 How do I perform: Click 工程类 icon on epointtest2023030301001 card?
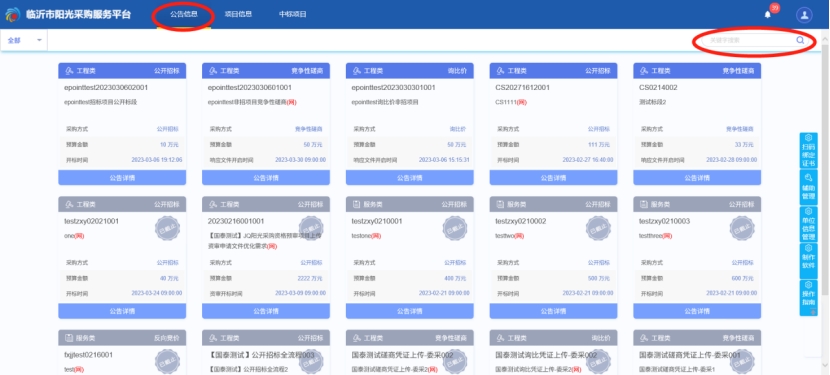coord(357,71)
